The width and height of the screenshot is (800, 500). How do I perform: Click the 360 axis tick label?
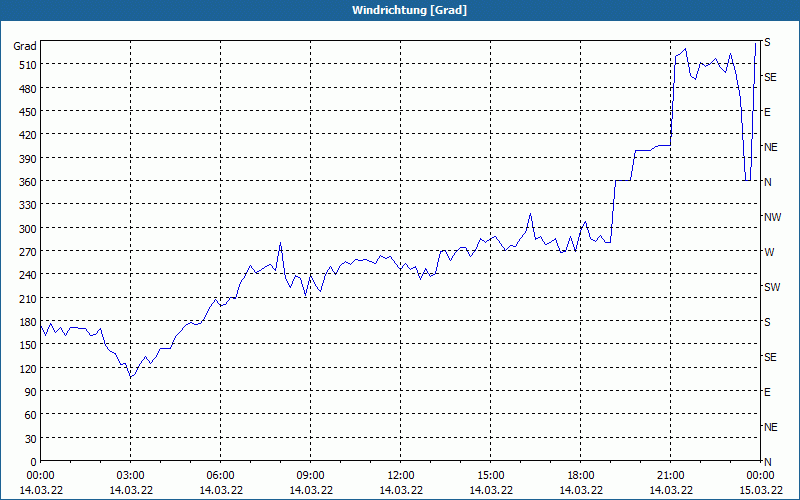[x=28, y=182]
